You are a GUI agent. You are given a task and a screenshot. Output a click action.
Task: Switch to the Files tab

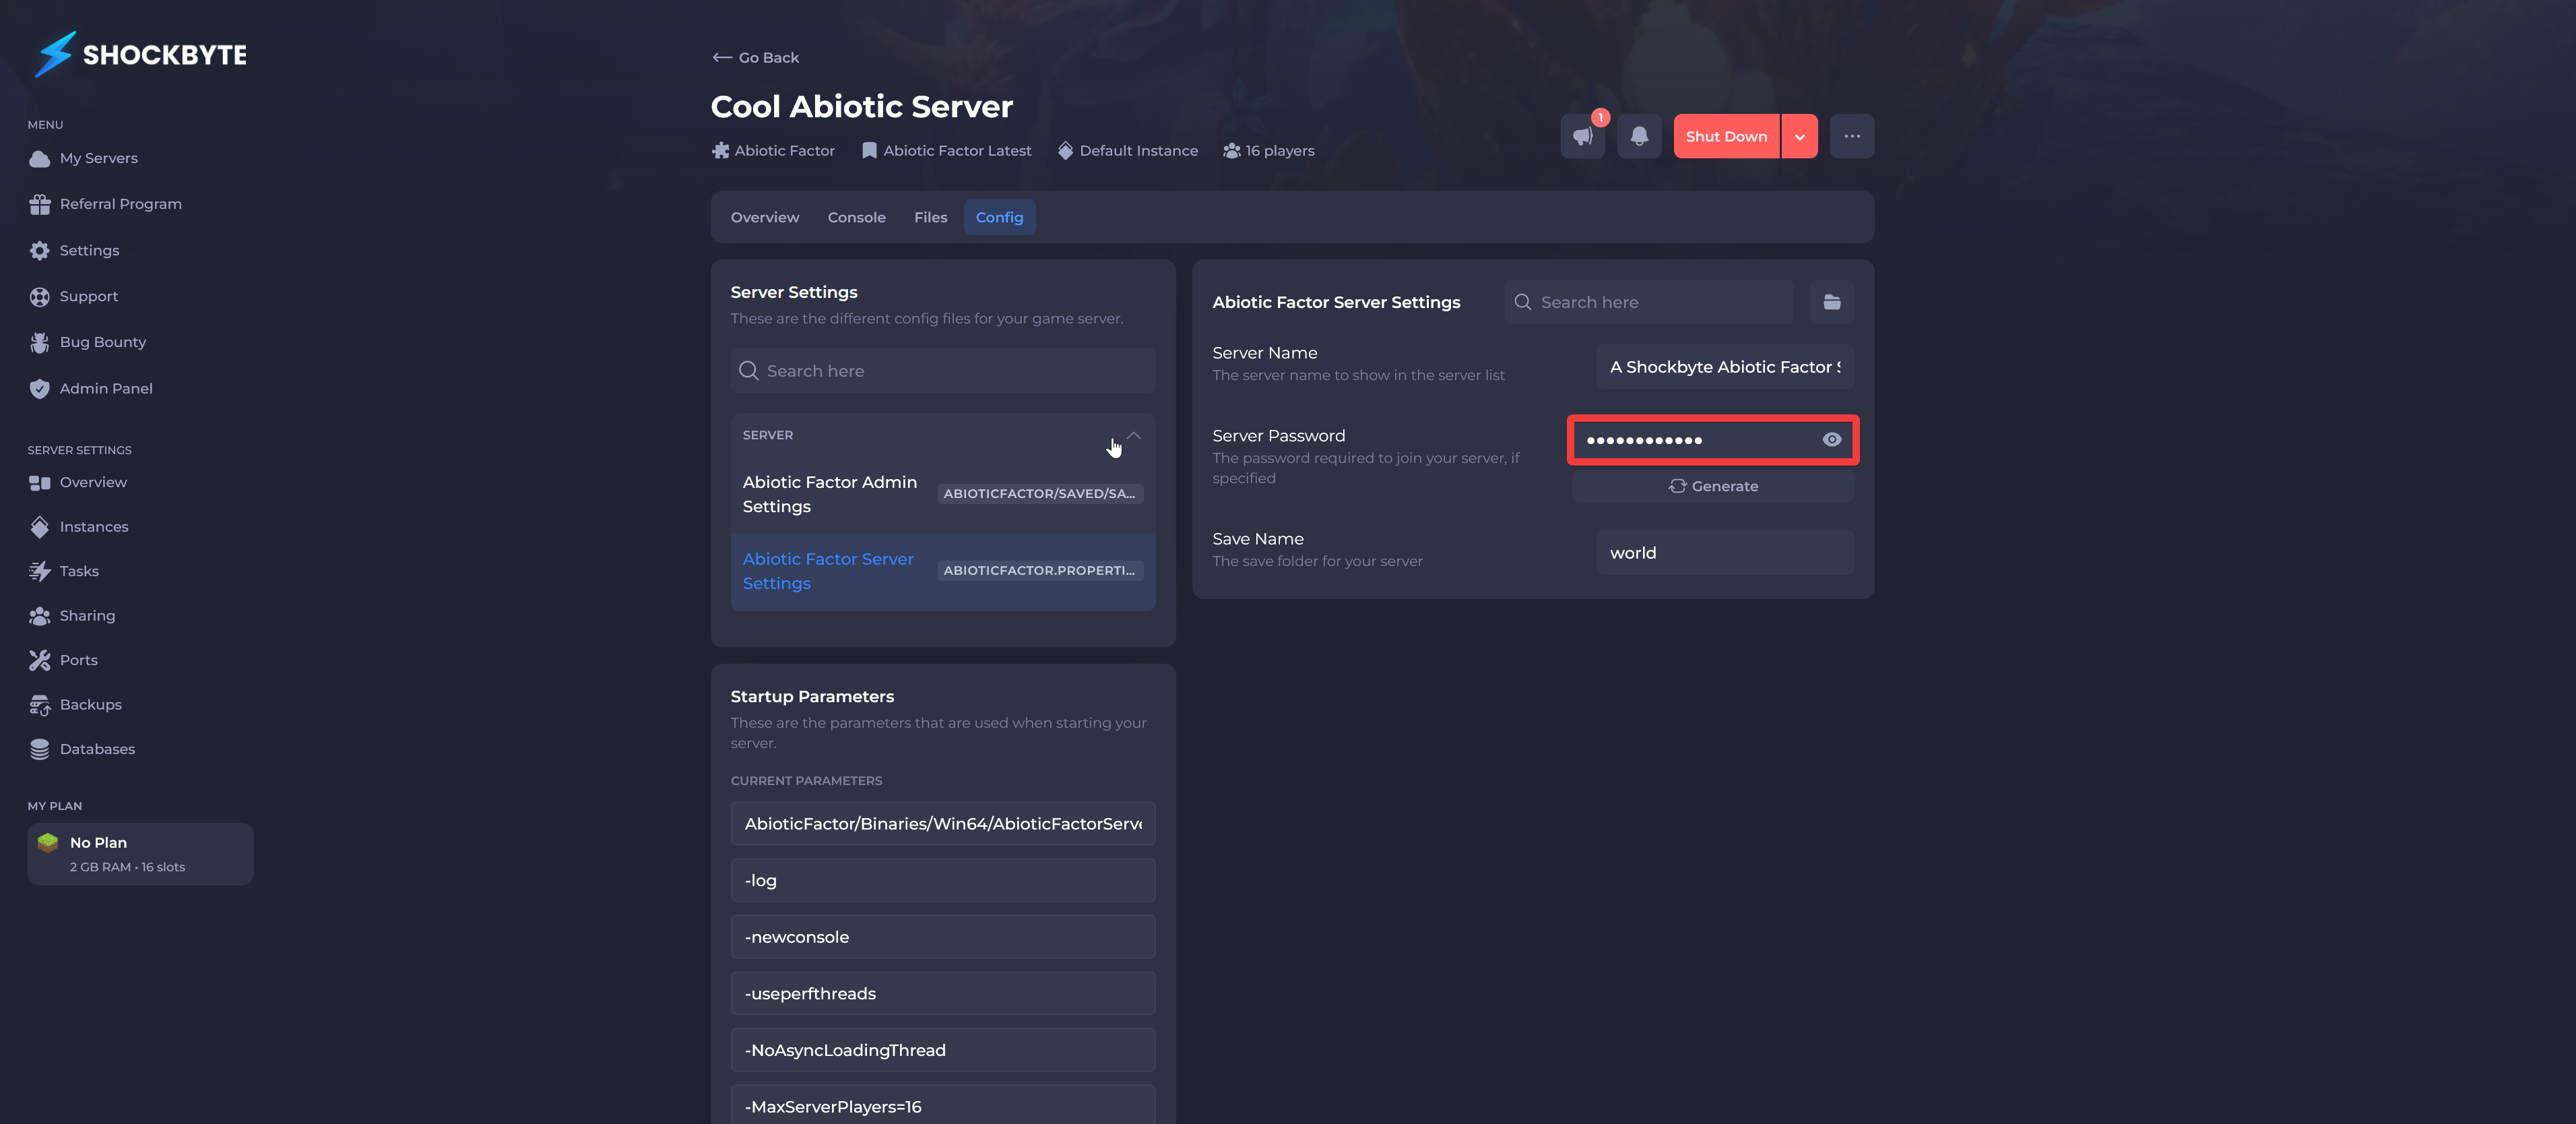[930, 217]
